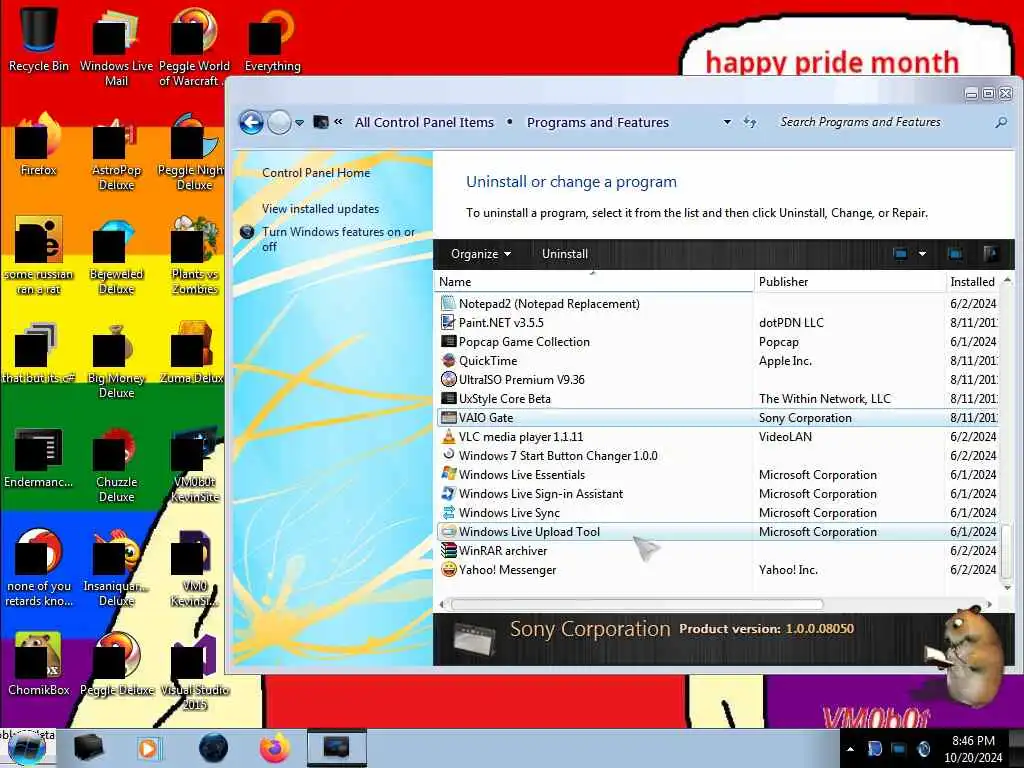Image resolution: width=1024 pixels, height=768 pixels.
Task: Click the change view icon in toolbar
Action: pyautogui.click(x=900, y=253)
